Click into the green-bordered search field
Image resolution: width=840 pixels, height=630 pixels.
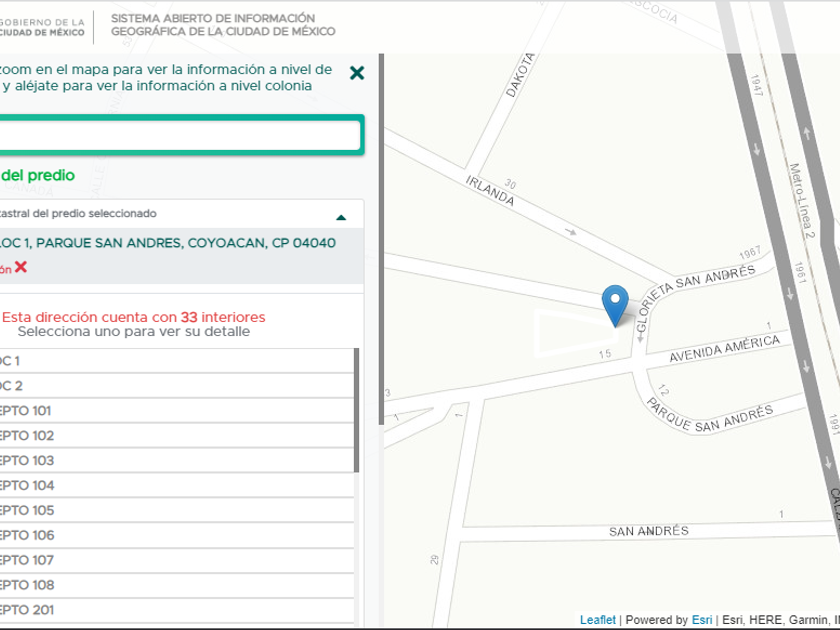(x=179, y=135)
